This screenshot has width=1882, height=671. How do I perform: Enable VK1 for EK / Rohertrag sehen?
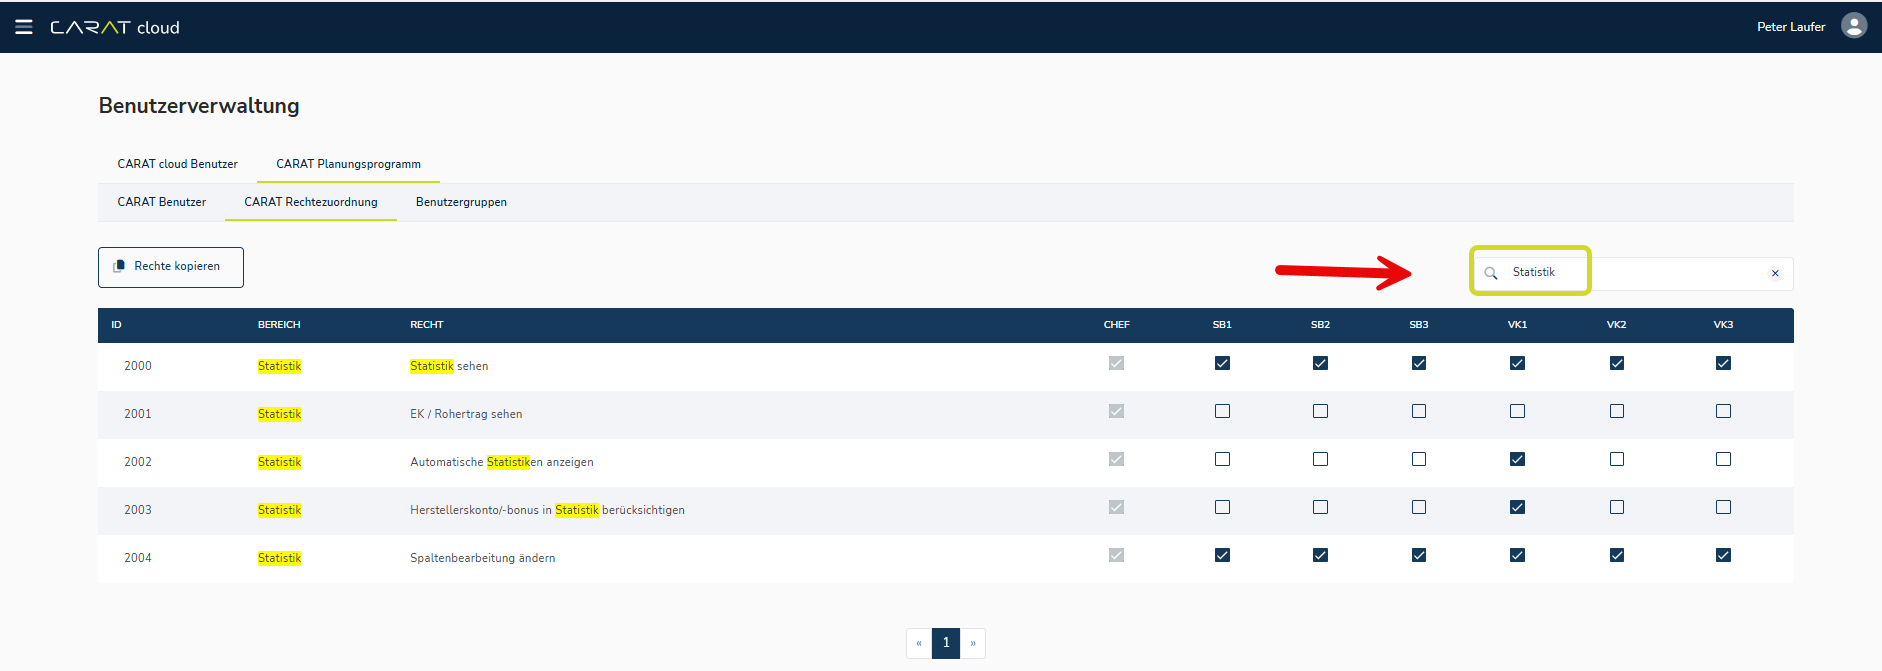(1517, 411)
